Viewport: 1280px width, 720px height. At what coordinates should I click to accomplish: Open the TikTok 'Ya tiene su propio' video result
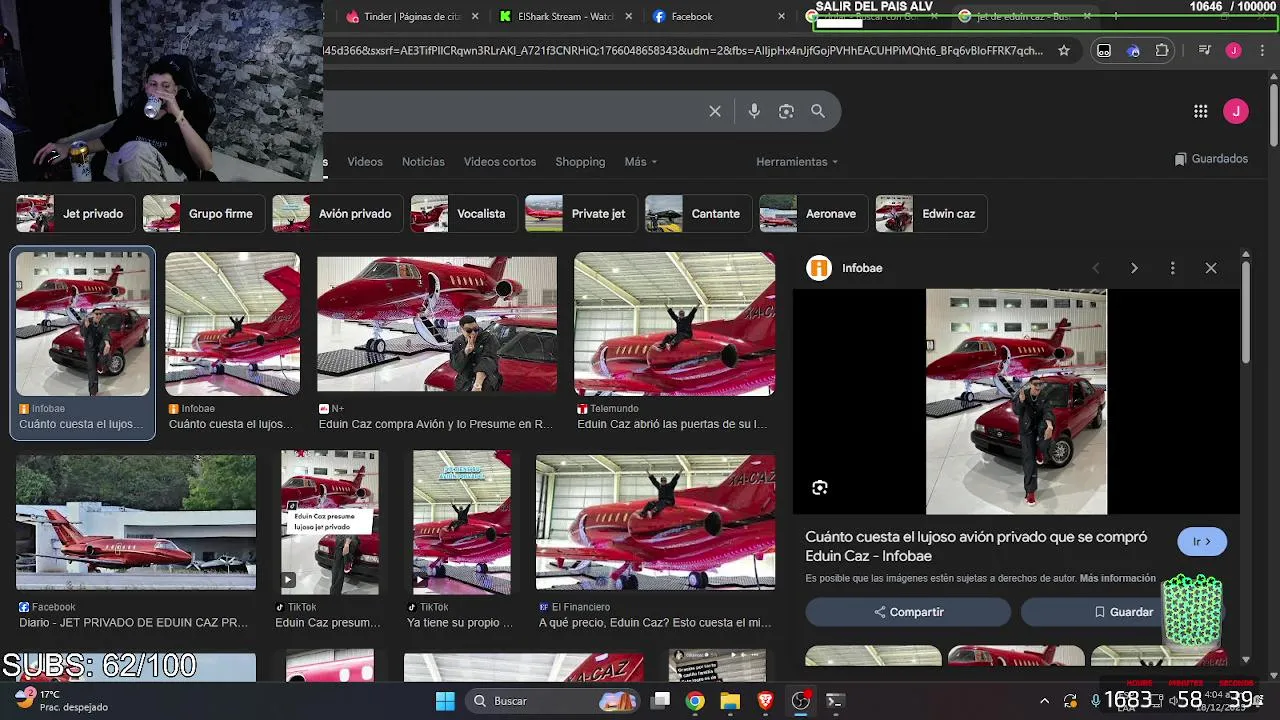(x=462, y=522)
